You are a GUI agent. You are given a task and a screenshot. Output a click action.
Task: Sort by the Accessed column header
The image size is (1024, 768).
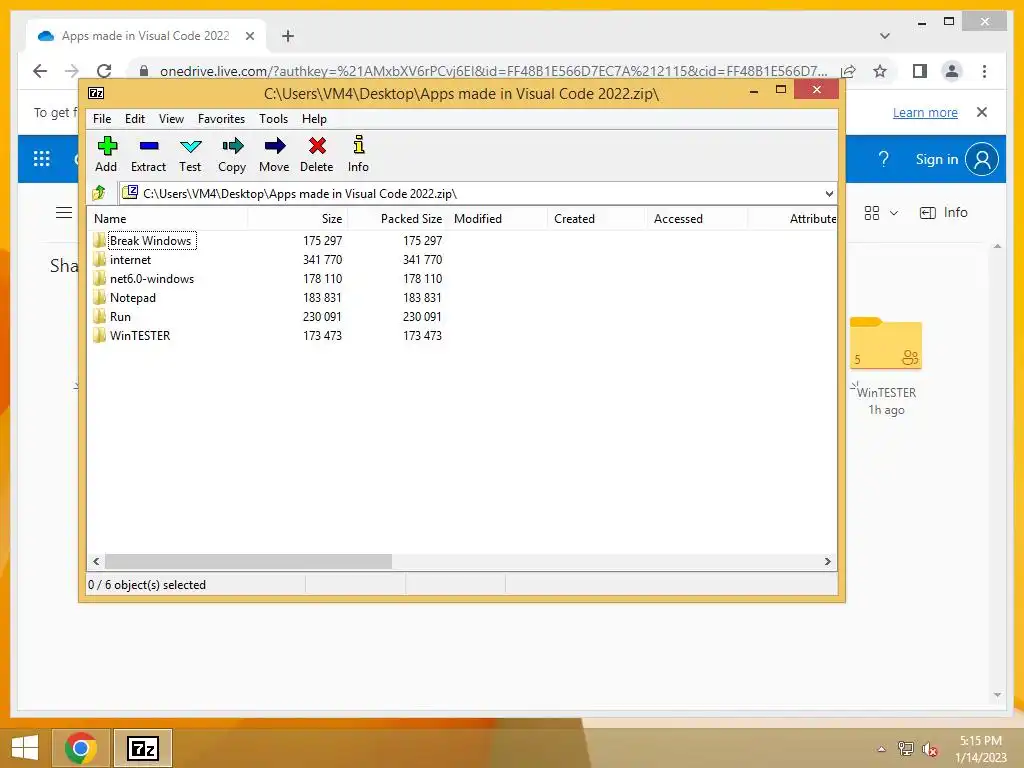[697, 219]
